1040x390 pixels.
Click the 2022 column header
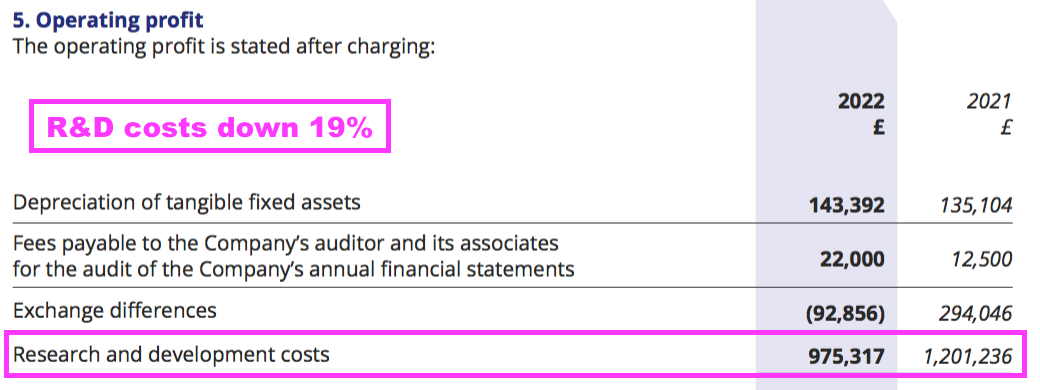861,101
